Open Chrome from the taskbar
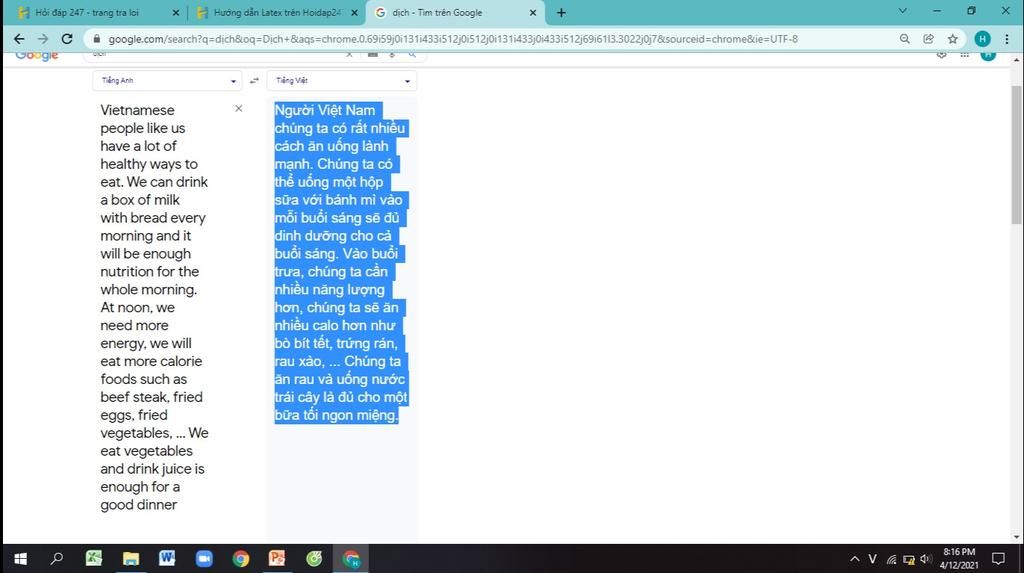This screenshot has width=1024, height=573. click(241, 559)
